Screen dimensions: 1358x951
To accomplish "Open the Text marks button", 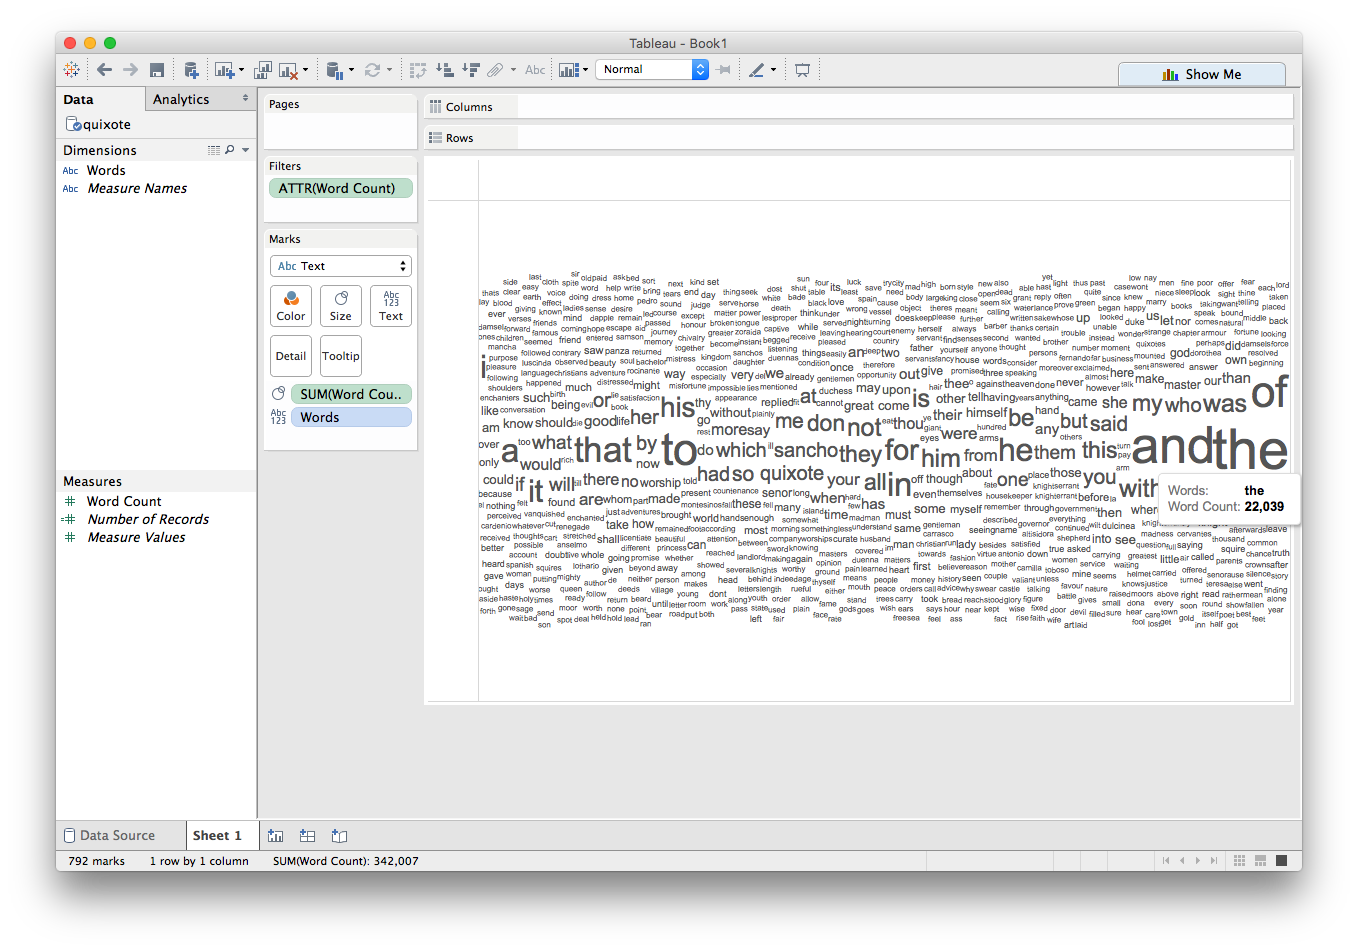I will click(391, 305).
